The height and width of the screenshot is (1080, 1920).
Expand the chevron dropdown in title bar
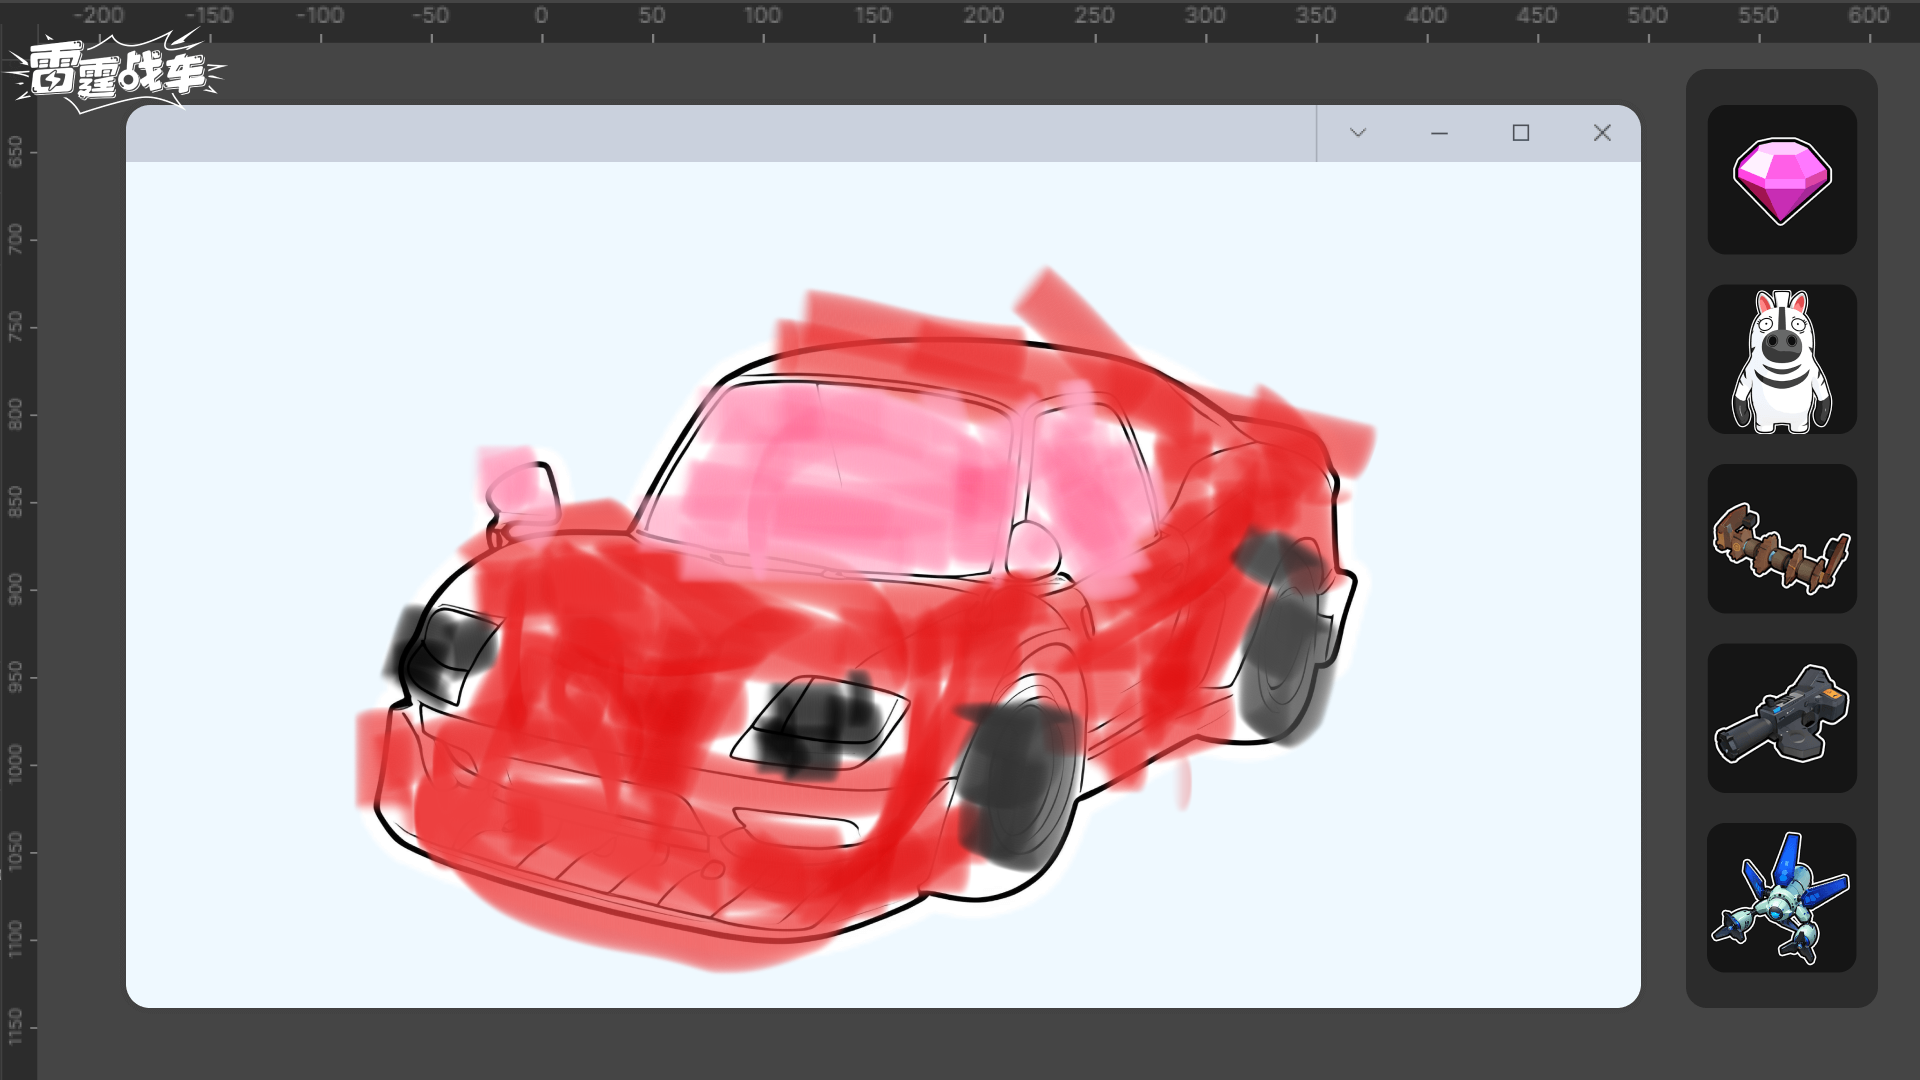(1357, 133)
